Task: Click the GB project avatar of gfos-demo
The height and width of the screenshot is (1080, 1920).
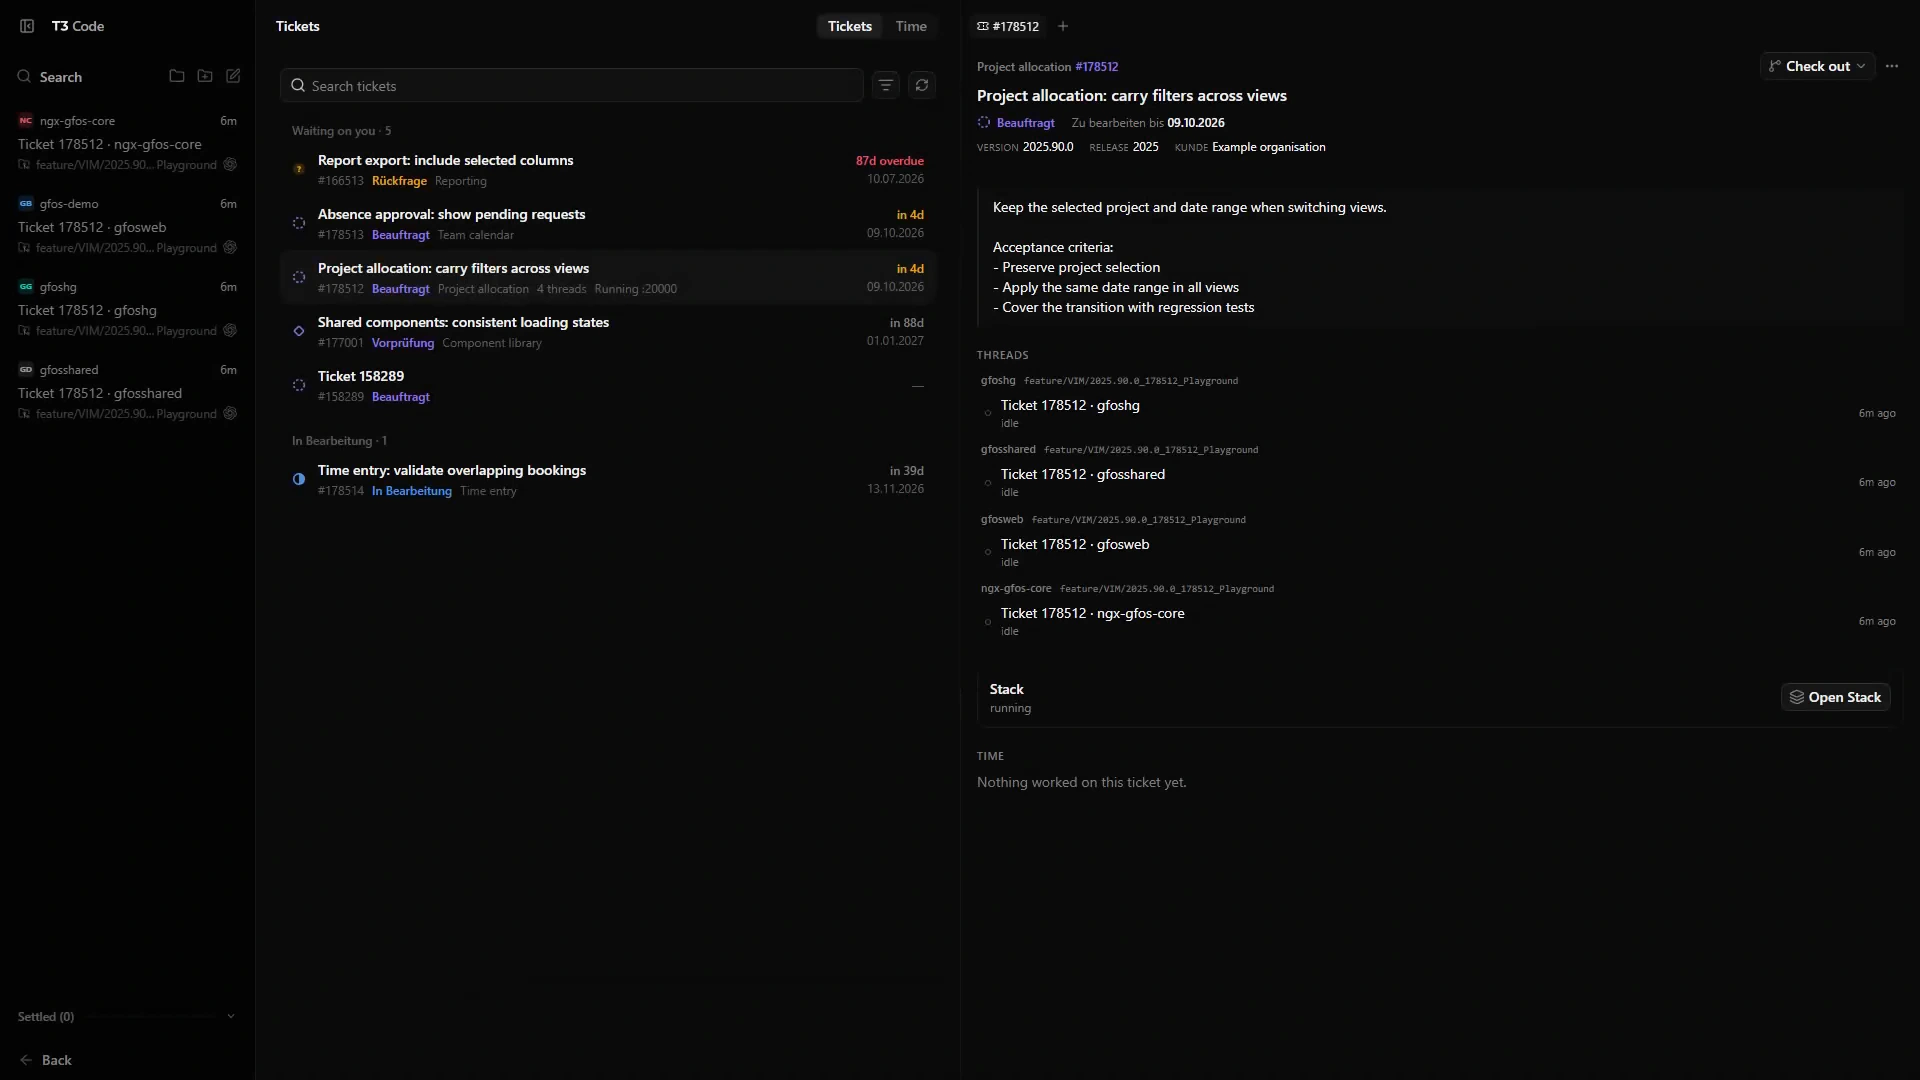Action: click(x=26, y=204)
